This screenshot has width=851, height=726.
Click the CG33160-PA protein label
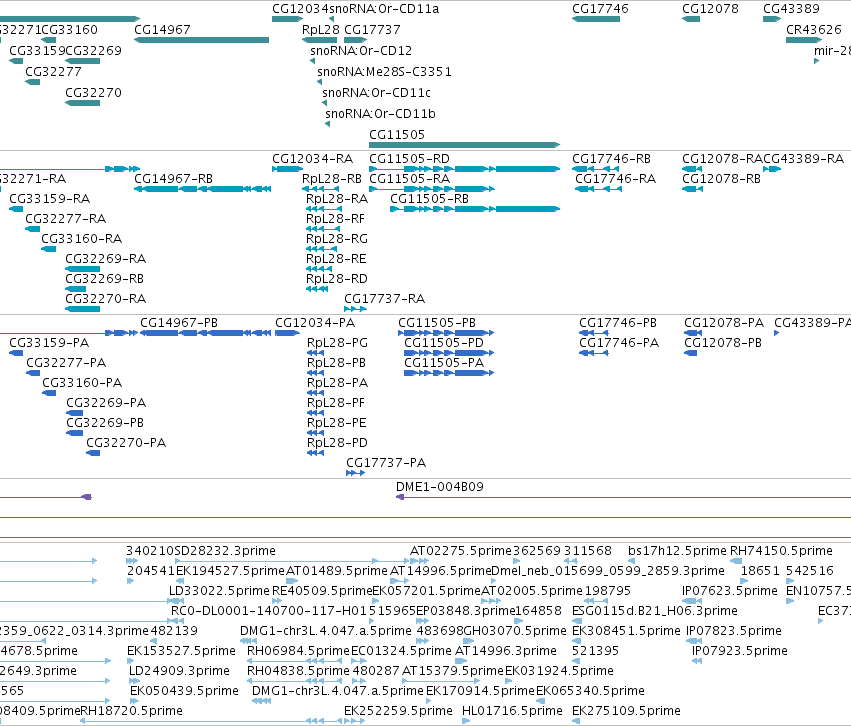pos(82,383)
